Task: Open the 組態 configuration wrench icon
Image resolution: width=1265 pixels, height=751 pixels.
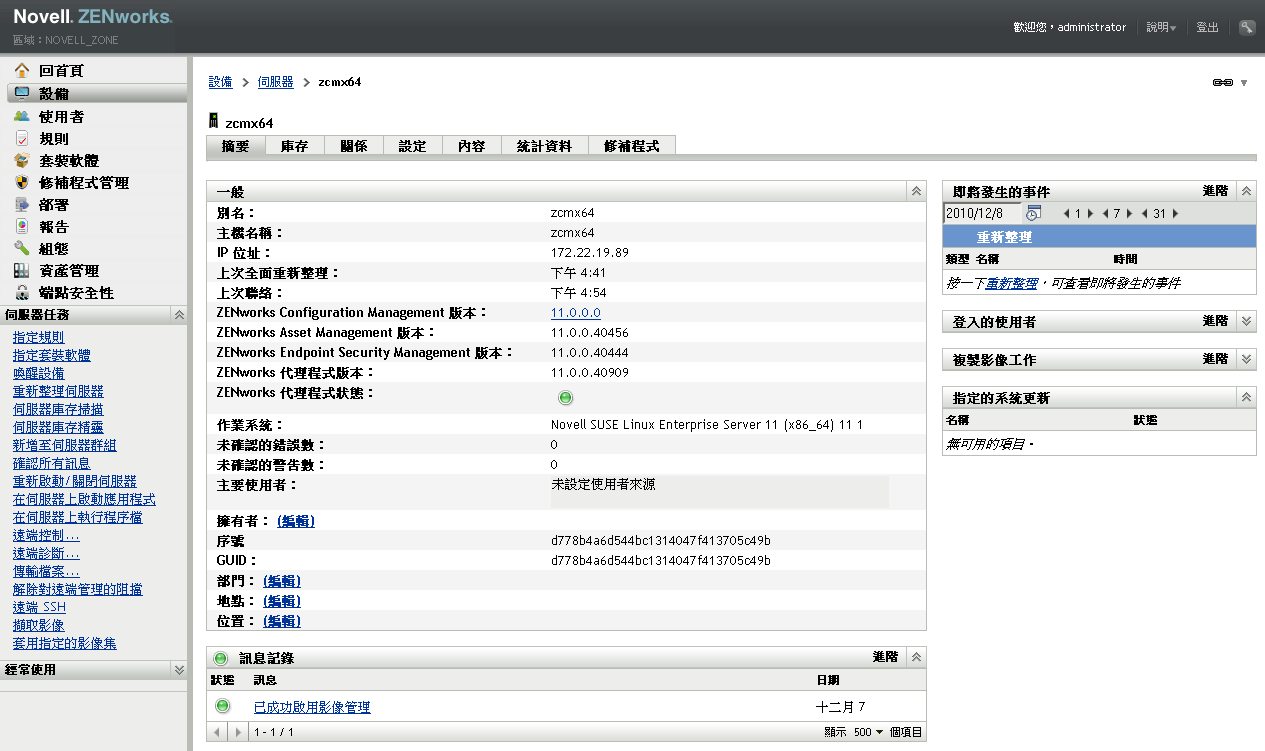Action: 21,248
